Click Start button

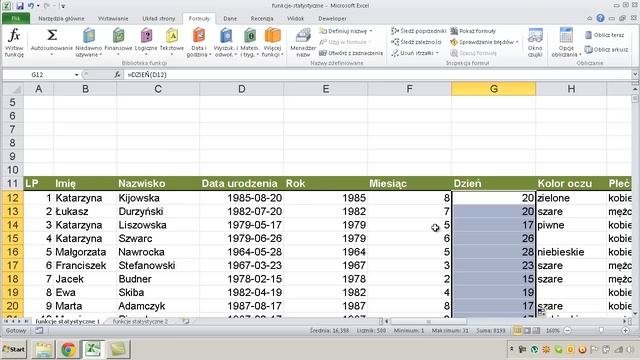coord(14,349)
